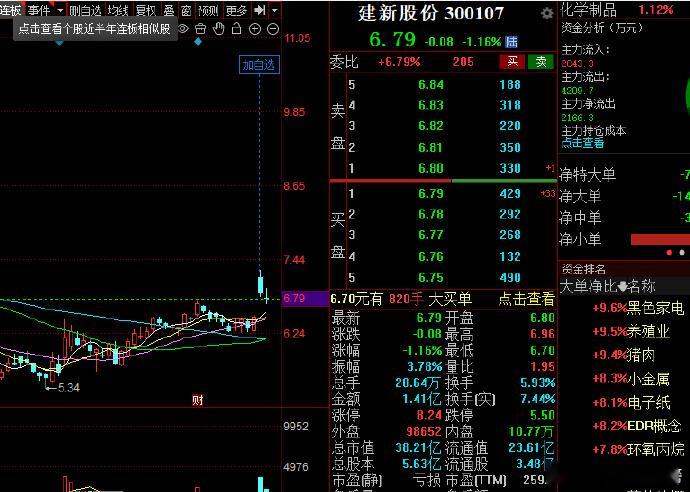
Task: Select buy level 5 price 6.75
Action: click(431, 278)
